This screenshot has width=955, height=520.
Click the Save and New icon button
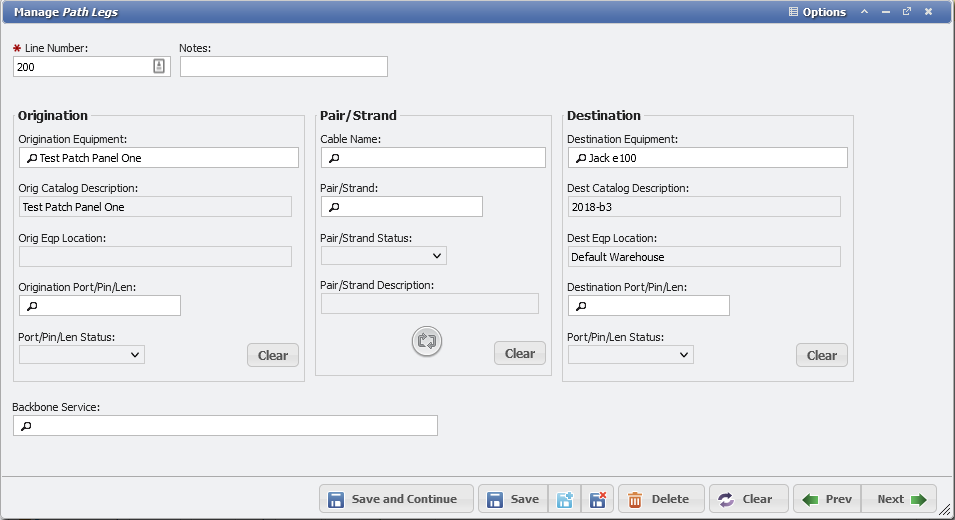(564, 499)
